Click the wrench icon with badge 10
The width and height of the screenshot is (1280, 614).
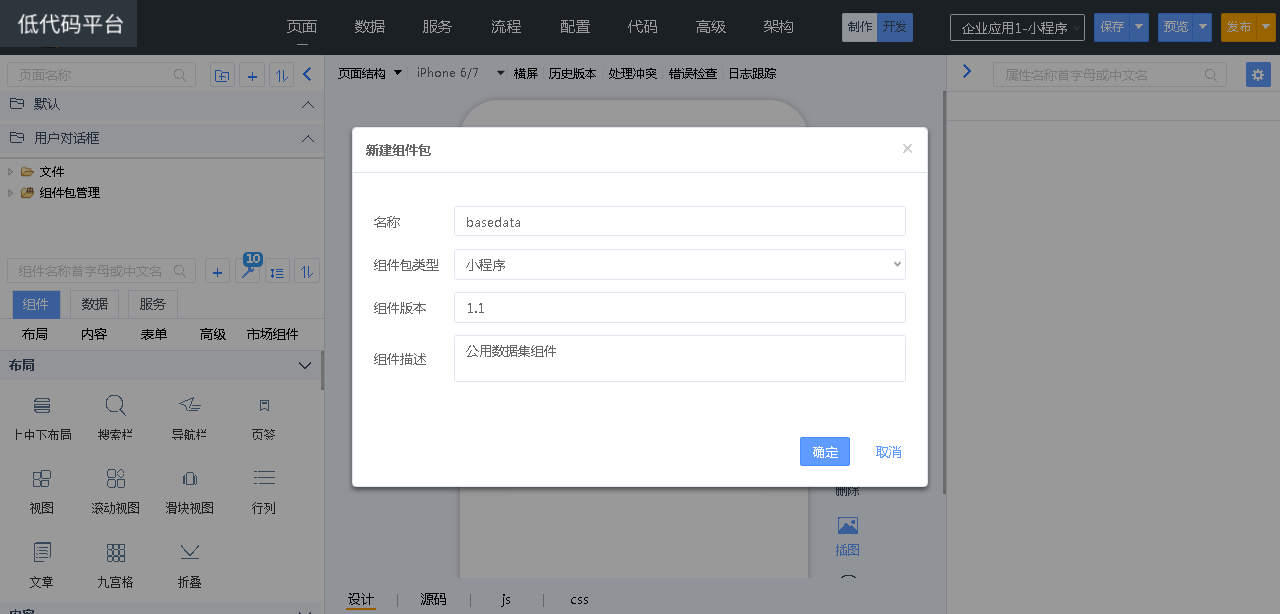click(247, 271)
